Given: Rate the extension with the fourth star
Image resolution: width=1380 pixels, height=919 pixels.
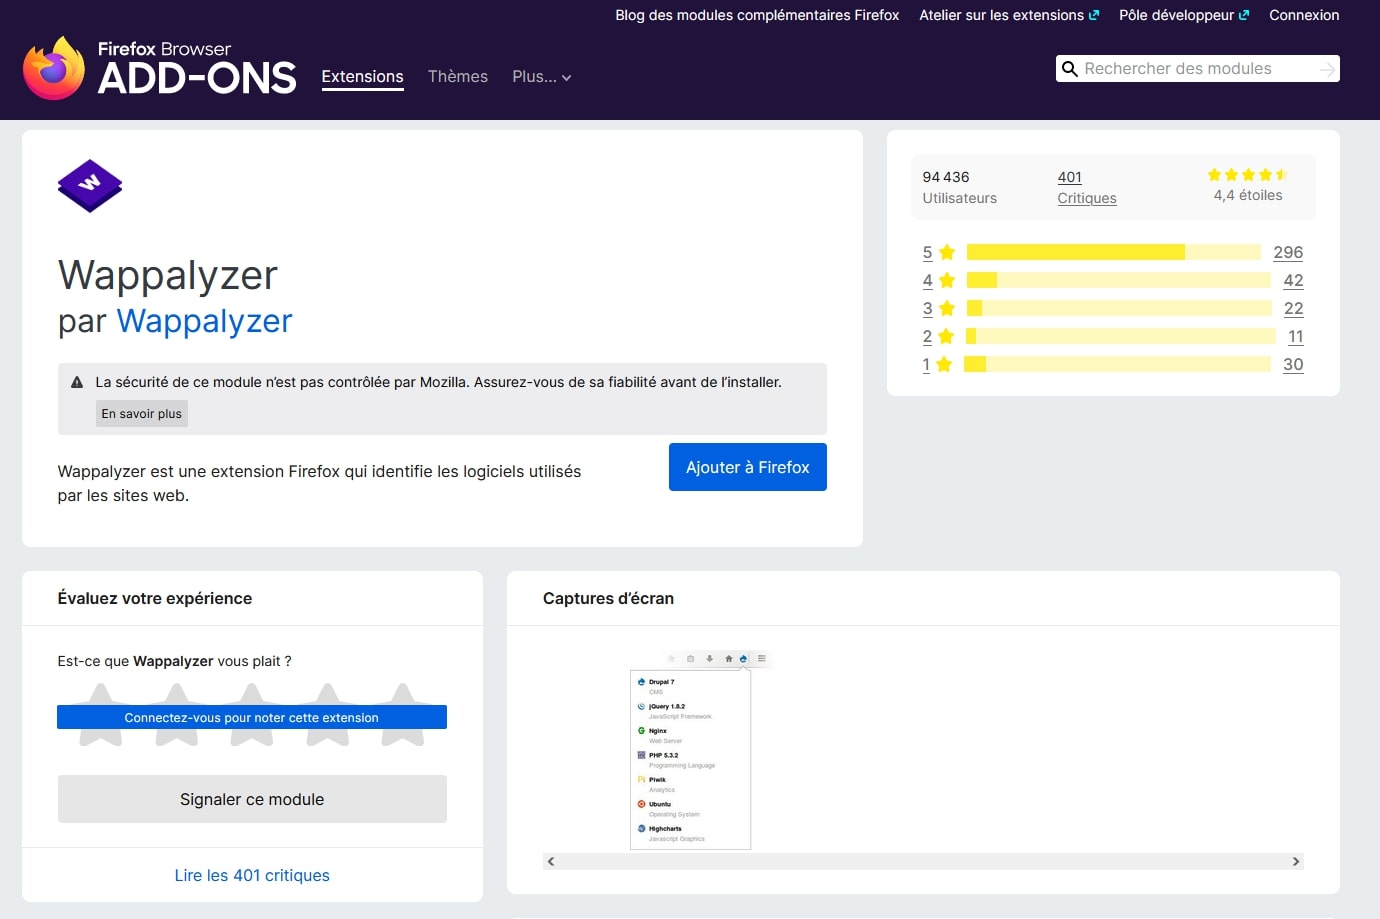Looking at the screenshot, I should click(328, 715).
